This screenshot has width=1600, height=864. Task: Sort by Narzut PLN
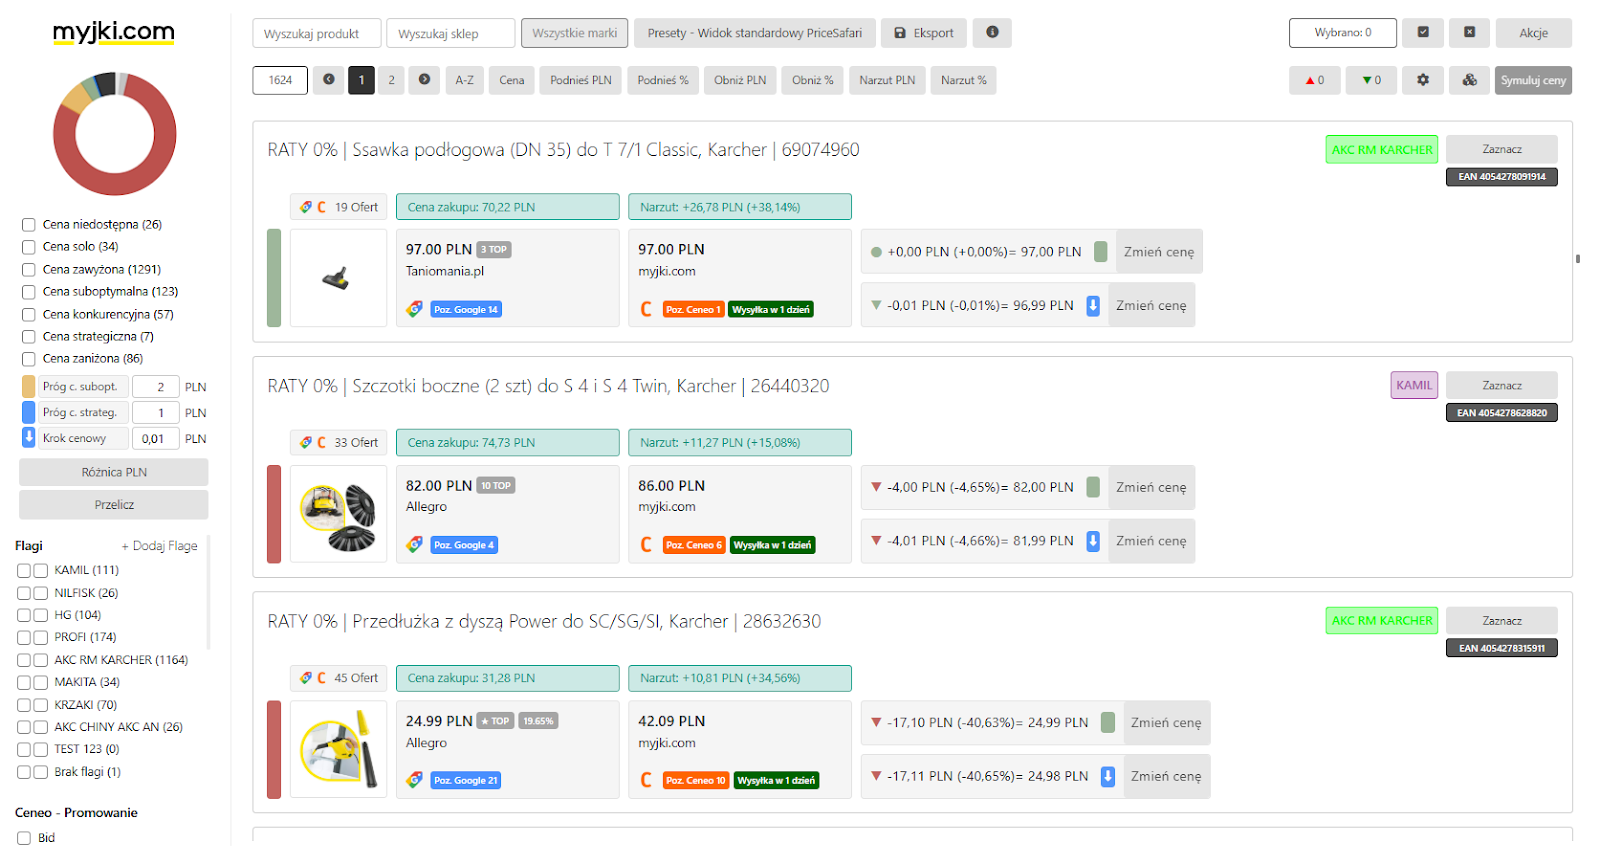(887, 80)
